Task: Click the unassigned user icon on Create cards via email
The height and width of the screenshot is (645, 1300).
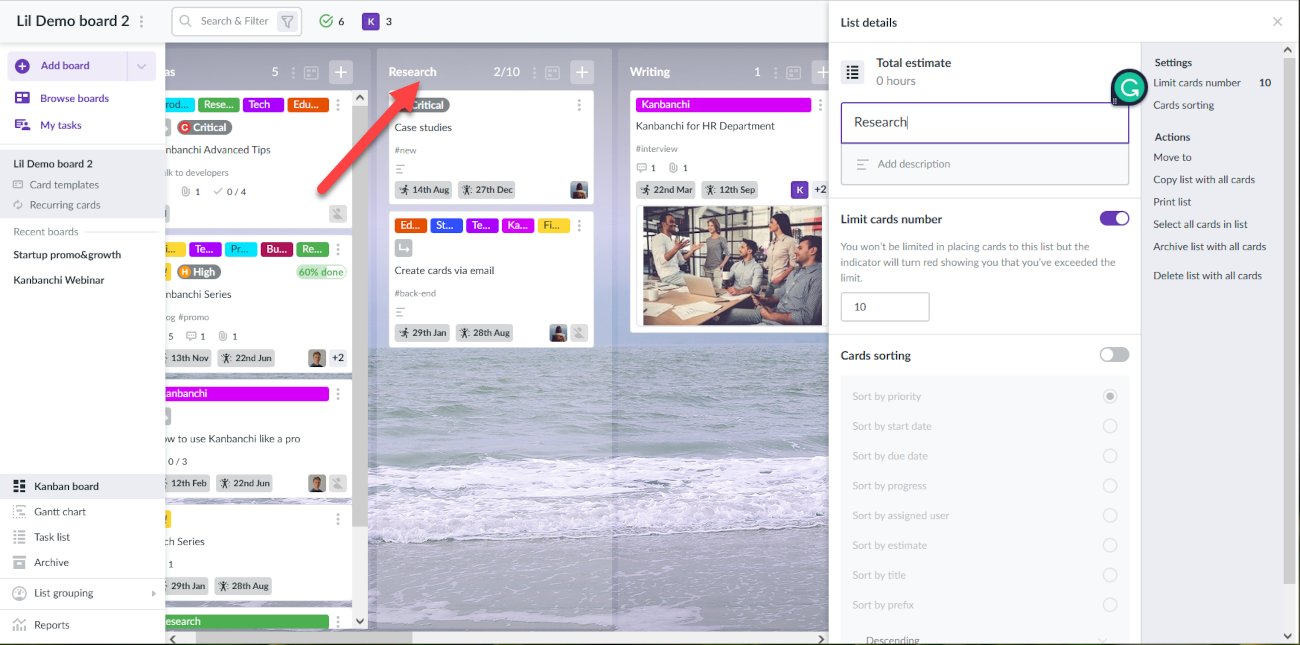Action: (579, 333)
